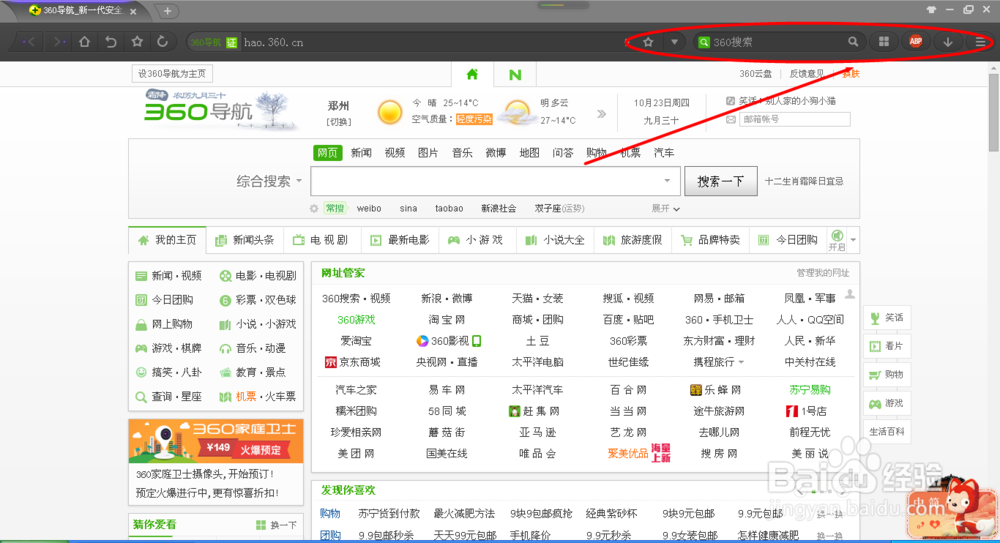Screen dimensions: 1000x543
Task: Expand more weather with double chevron
Action: coord(601,114)
